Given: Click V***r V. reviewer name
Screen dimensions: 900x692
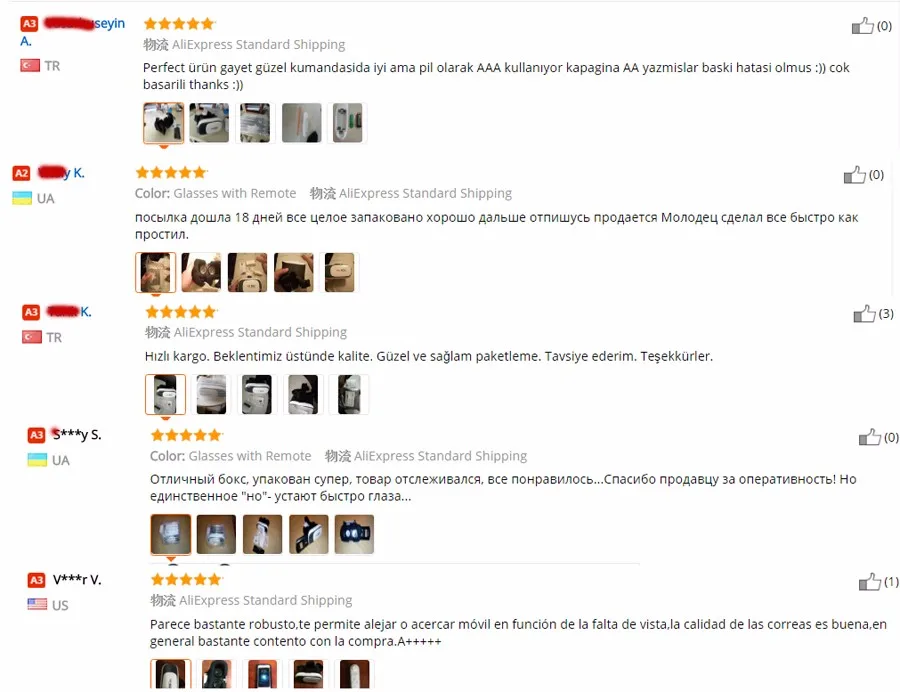Looking at the screenshot, I should pos(77,580).
